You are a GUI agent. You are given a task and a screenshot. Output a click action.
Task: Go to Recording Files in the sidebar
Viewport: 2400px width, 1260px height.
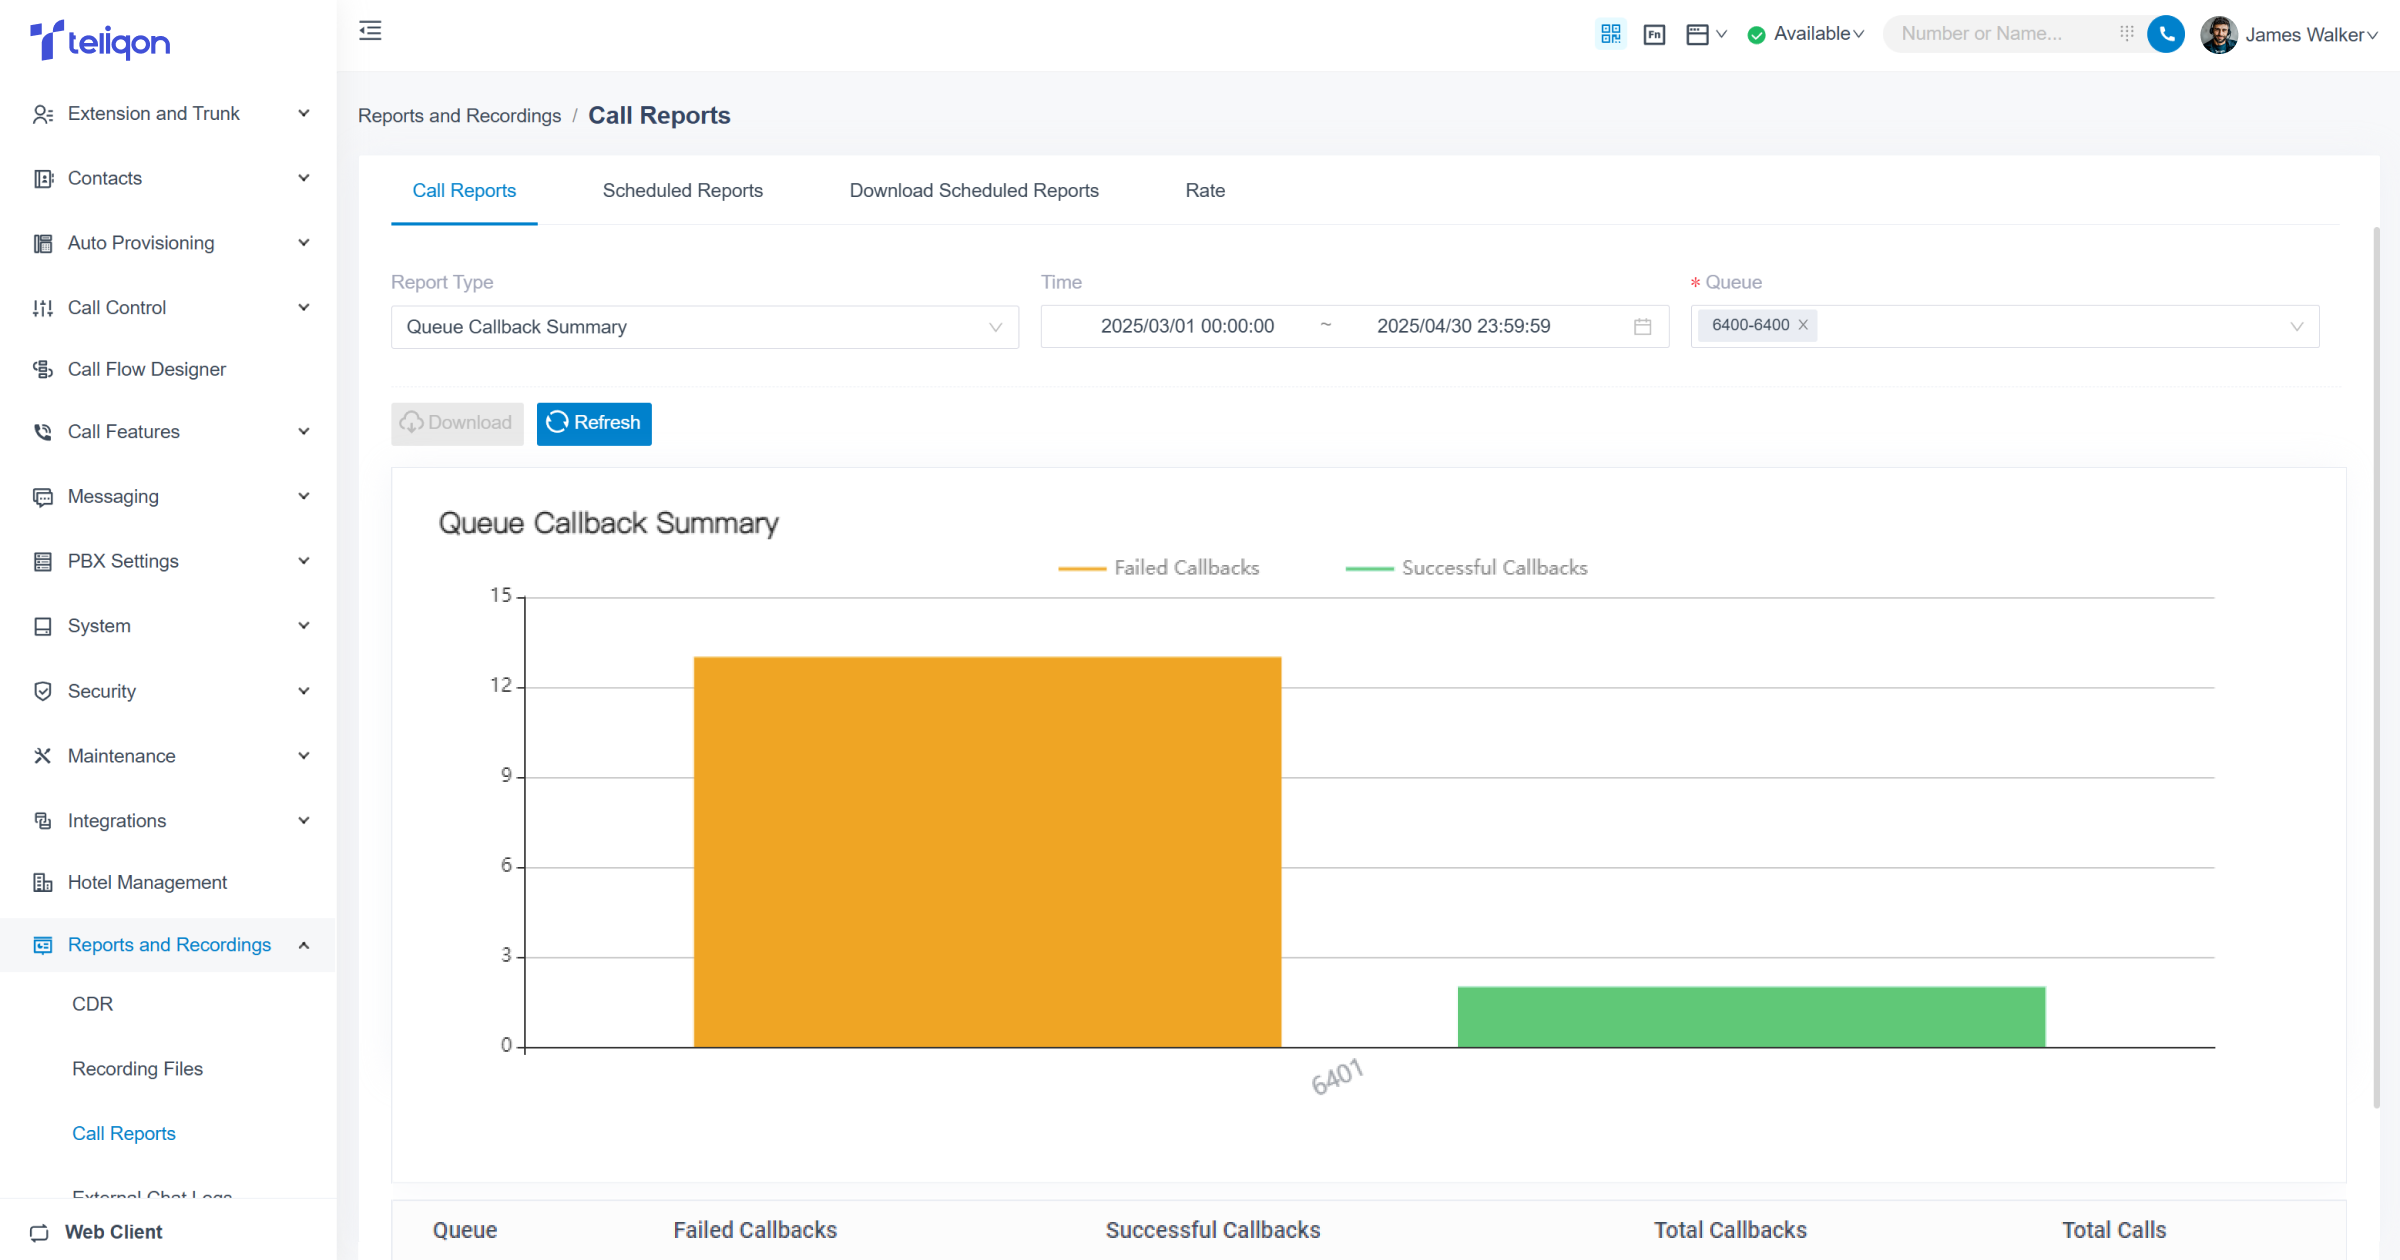(x=137, y=1068)
